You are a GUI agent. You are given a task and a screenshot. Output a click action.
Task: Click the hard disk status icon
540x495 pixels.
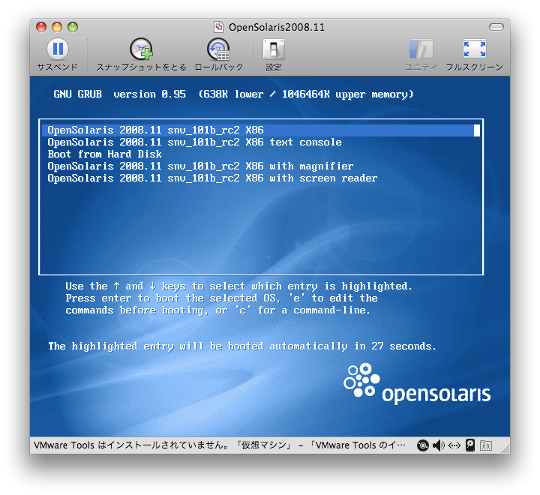(x=470, y=445)
